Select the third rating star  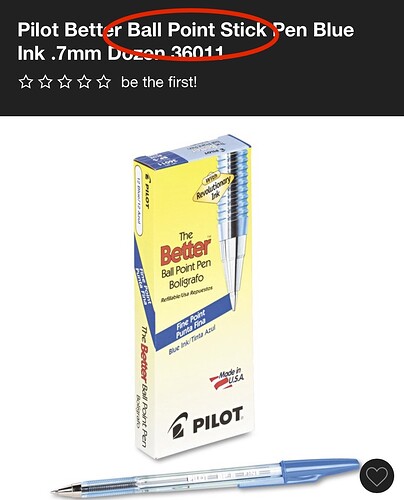click(65, 82)
